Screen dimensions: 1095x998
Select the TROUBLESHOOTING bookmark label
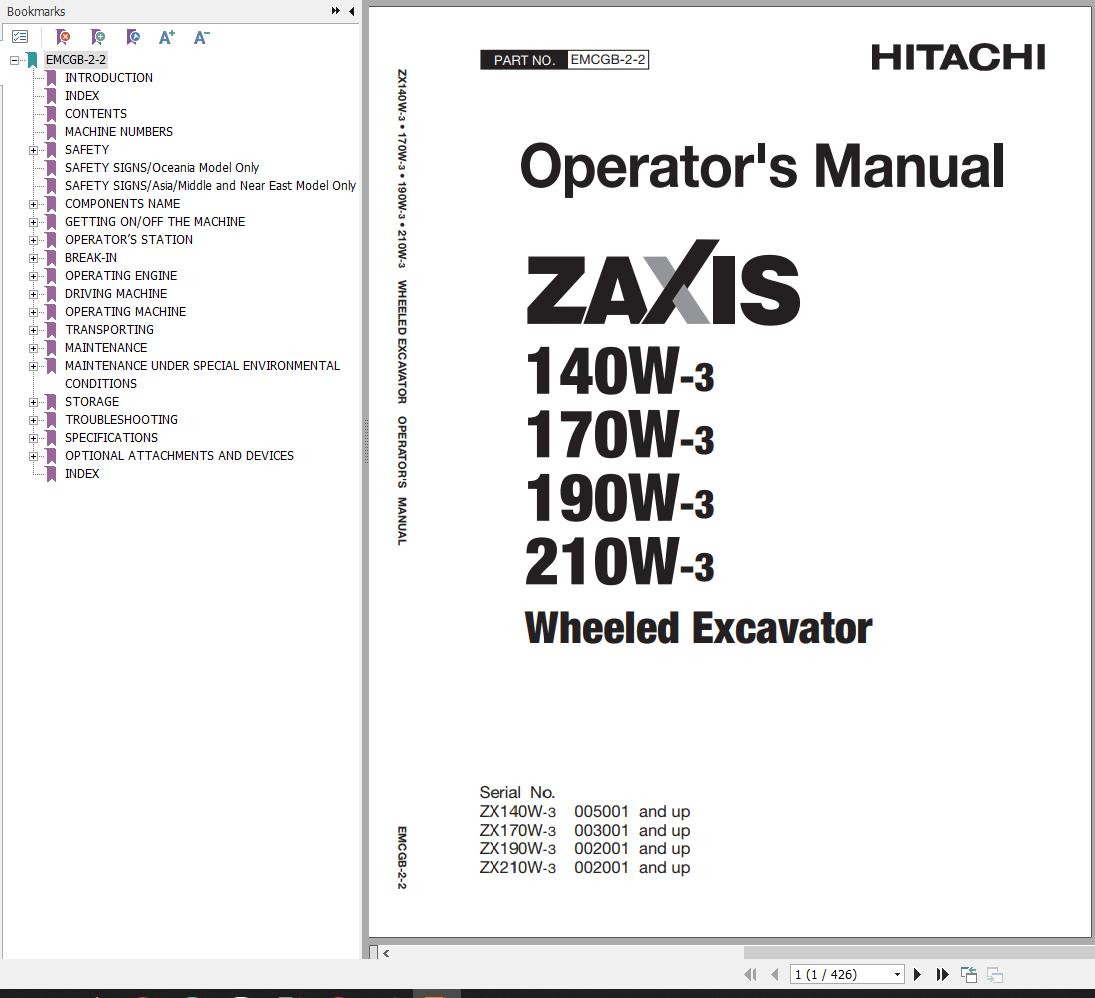(x=121, y=420)
